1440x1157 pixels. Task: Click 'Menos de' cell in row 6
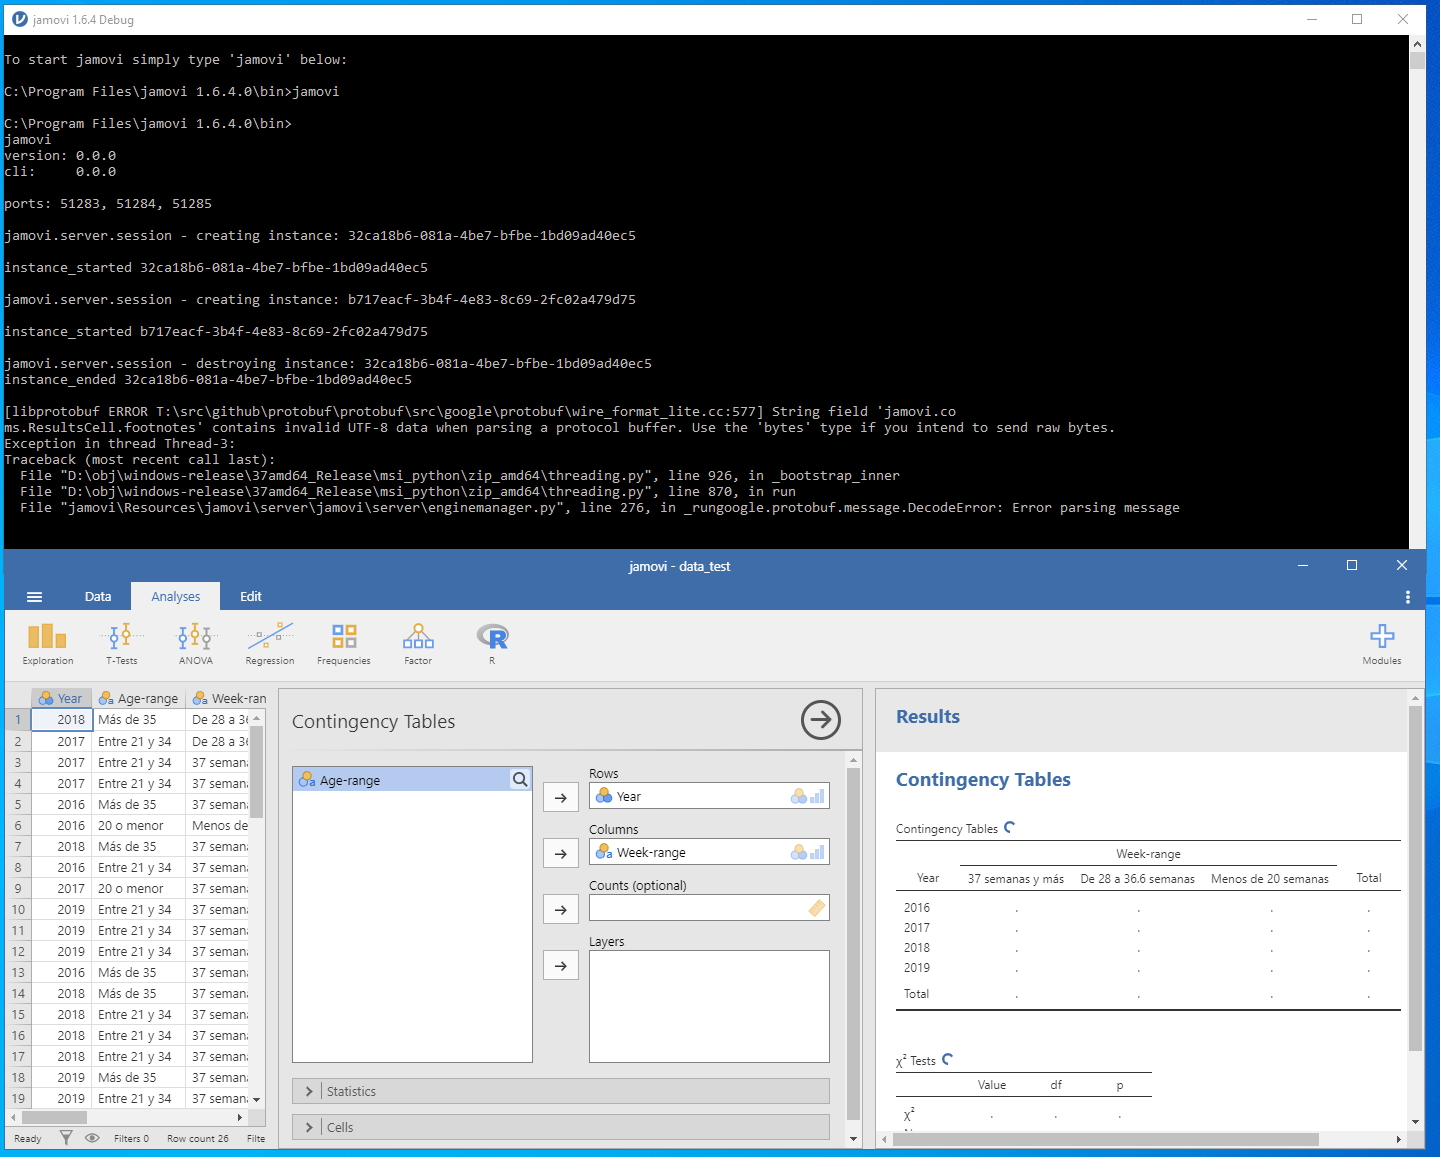(x=219, y=825)
